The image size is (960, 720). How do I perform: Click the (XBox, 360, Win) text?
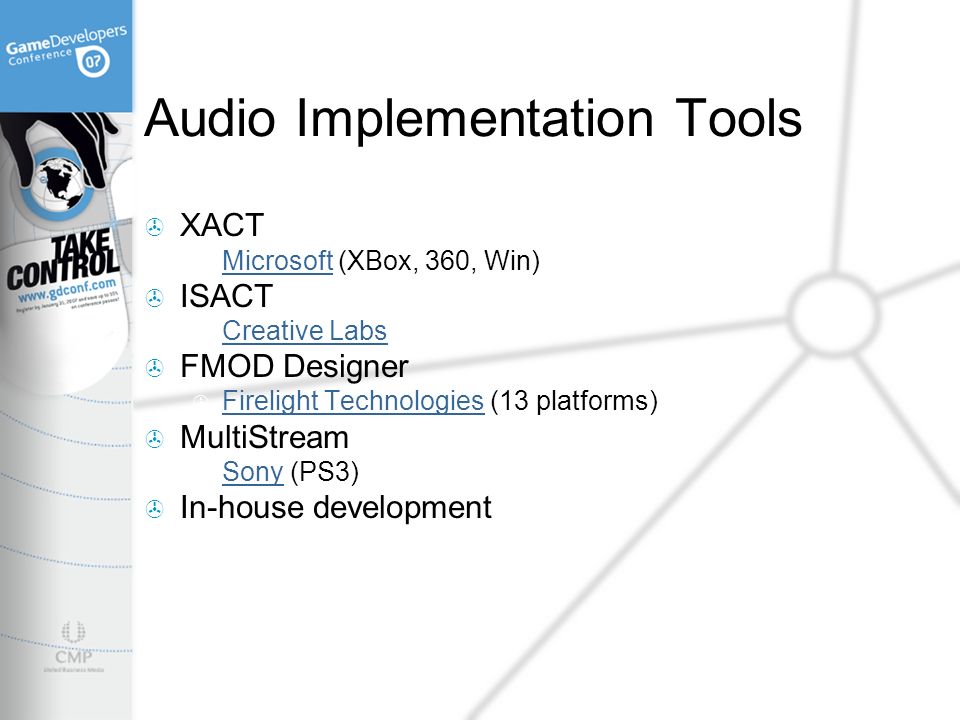439,261
